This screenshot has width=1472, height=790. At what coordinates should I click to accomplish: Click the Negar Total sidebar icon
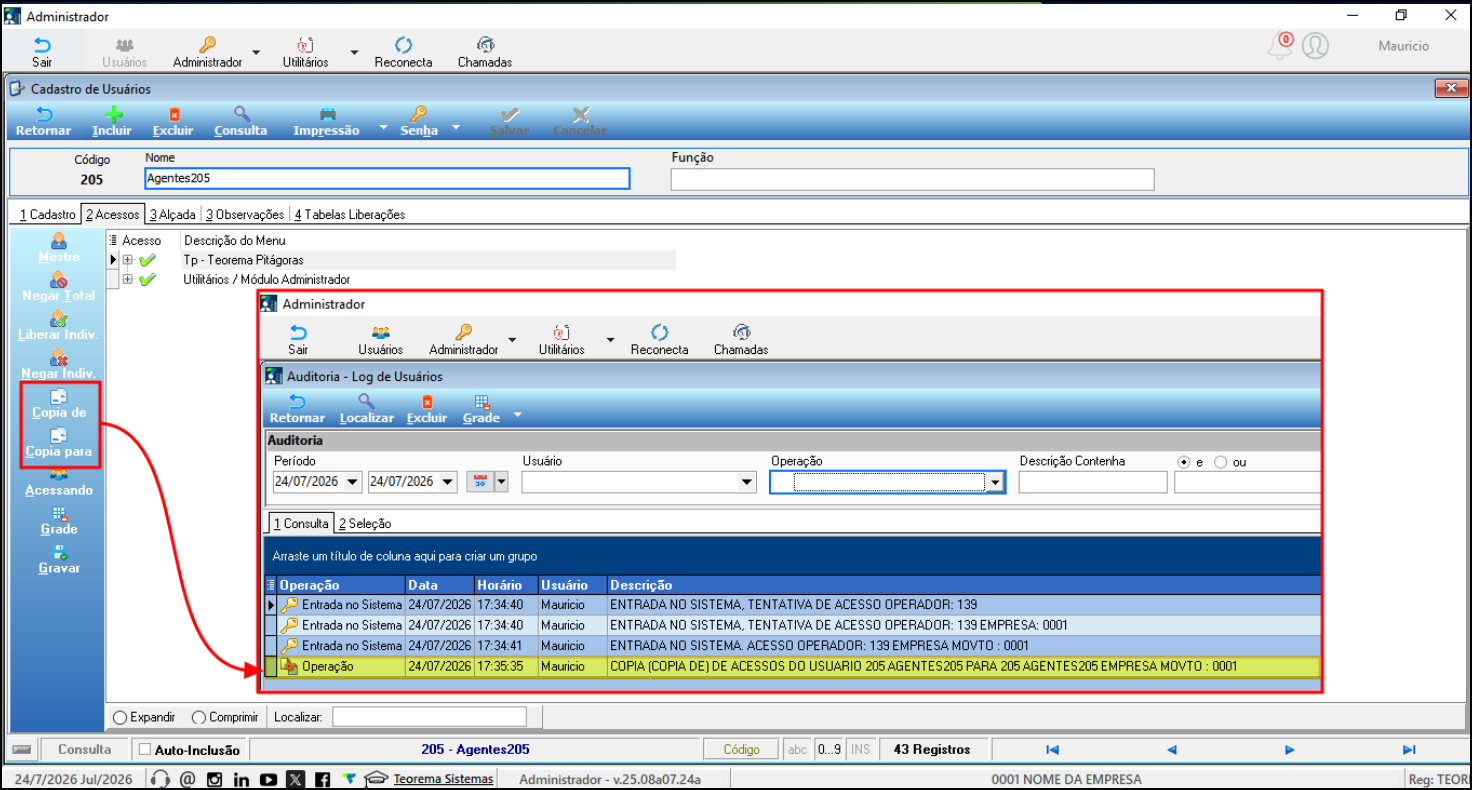[59, 280]
